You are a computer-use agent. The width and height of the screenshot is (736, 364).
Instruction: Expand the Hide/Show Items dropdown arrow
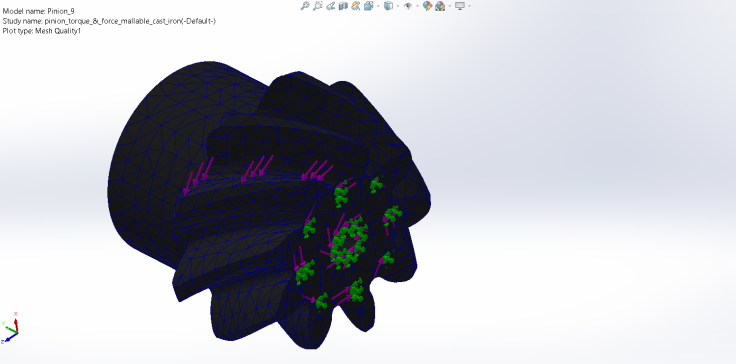point(418,6)
